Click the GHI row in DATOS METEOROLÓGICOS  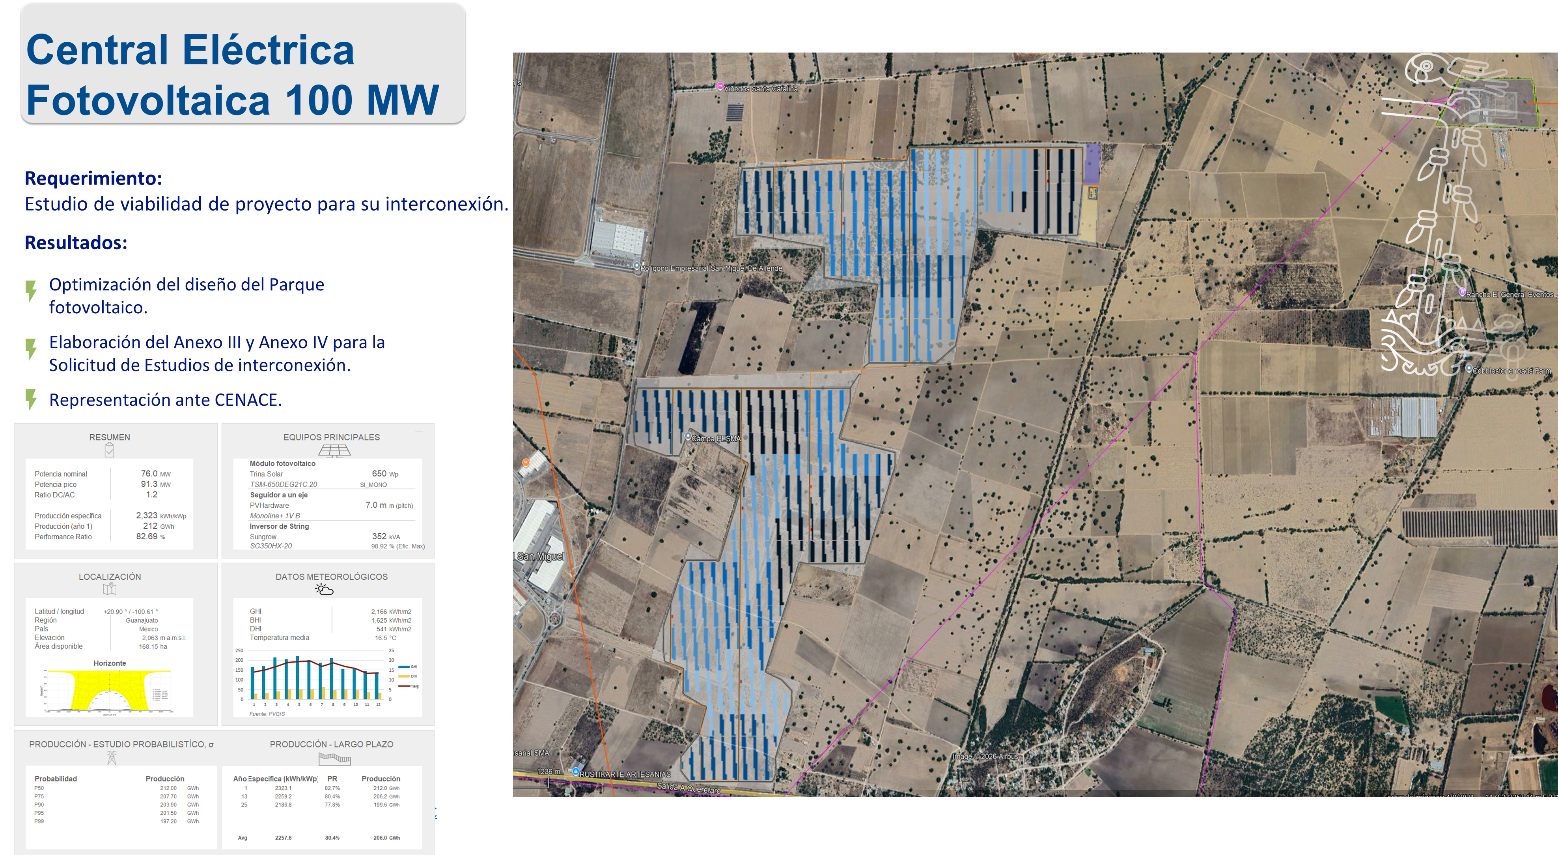pyautogui.click(x=330, y=611)
